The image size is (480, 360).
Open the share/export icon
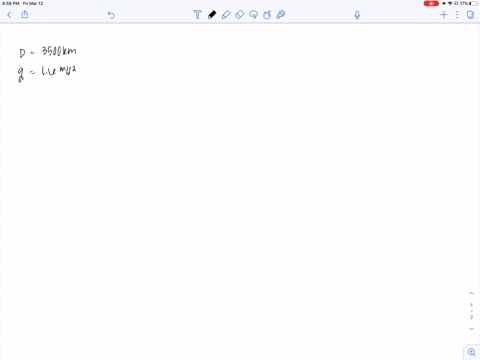tap(25, 14)
